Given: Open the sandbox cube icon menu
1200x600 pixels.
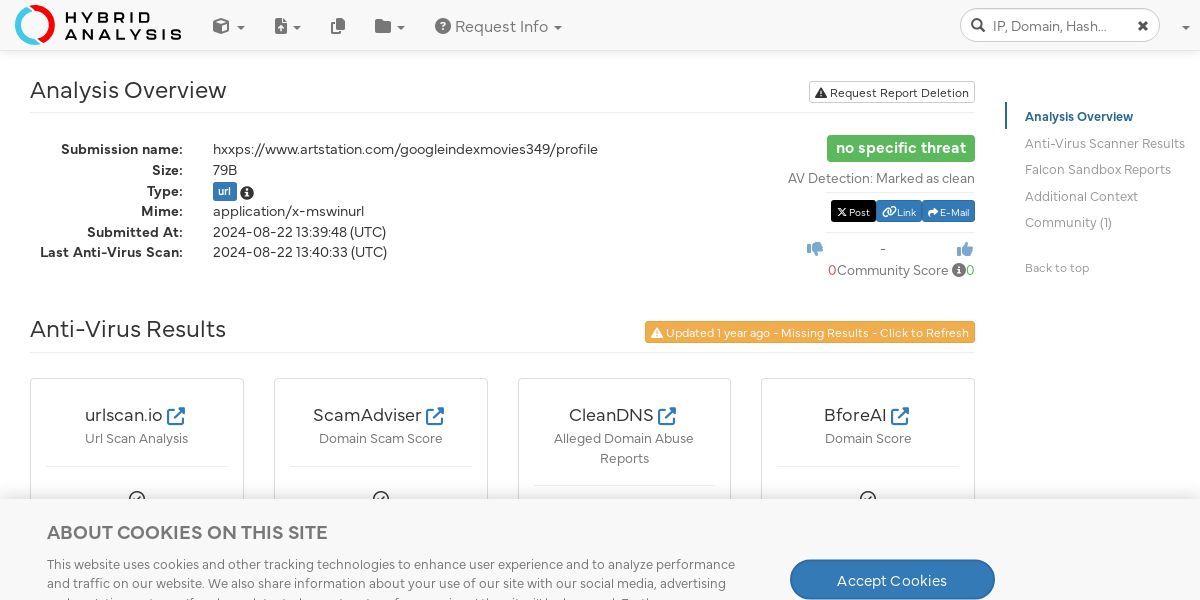Looking at the screenshot, I should tap(228, 27).
